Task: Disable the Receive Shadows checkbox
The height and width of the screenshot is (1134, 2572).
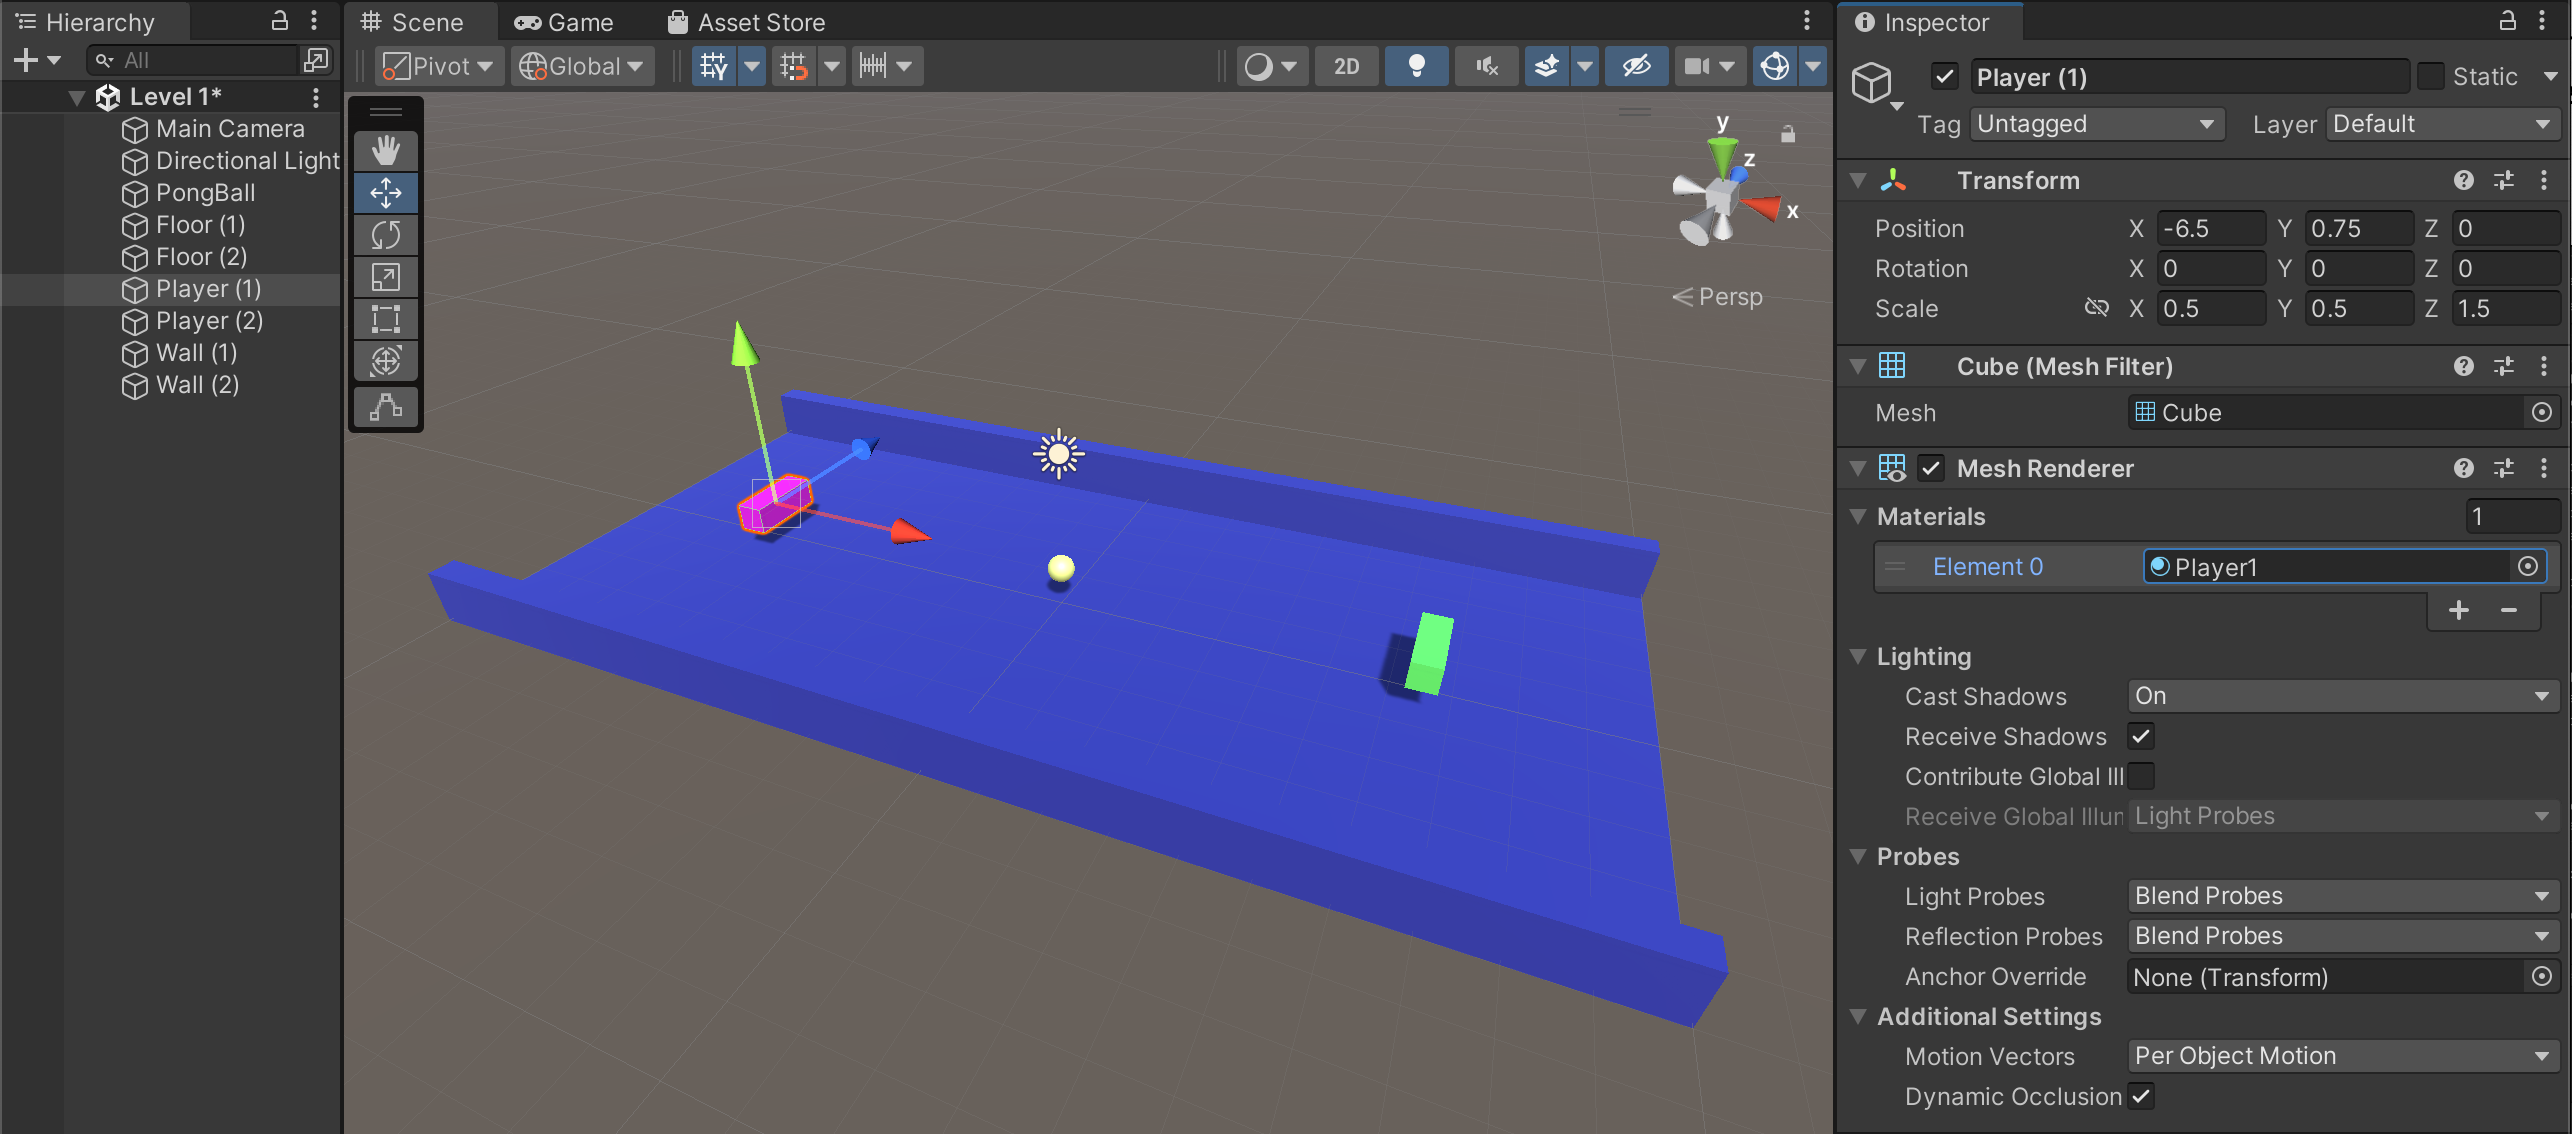Action: pyautogui.click(x=2141, y=737)
